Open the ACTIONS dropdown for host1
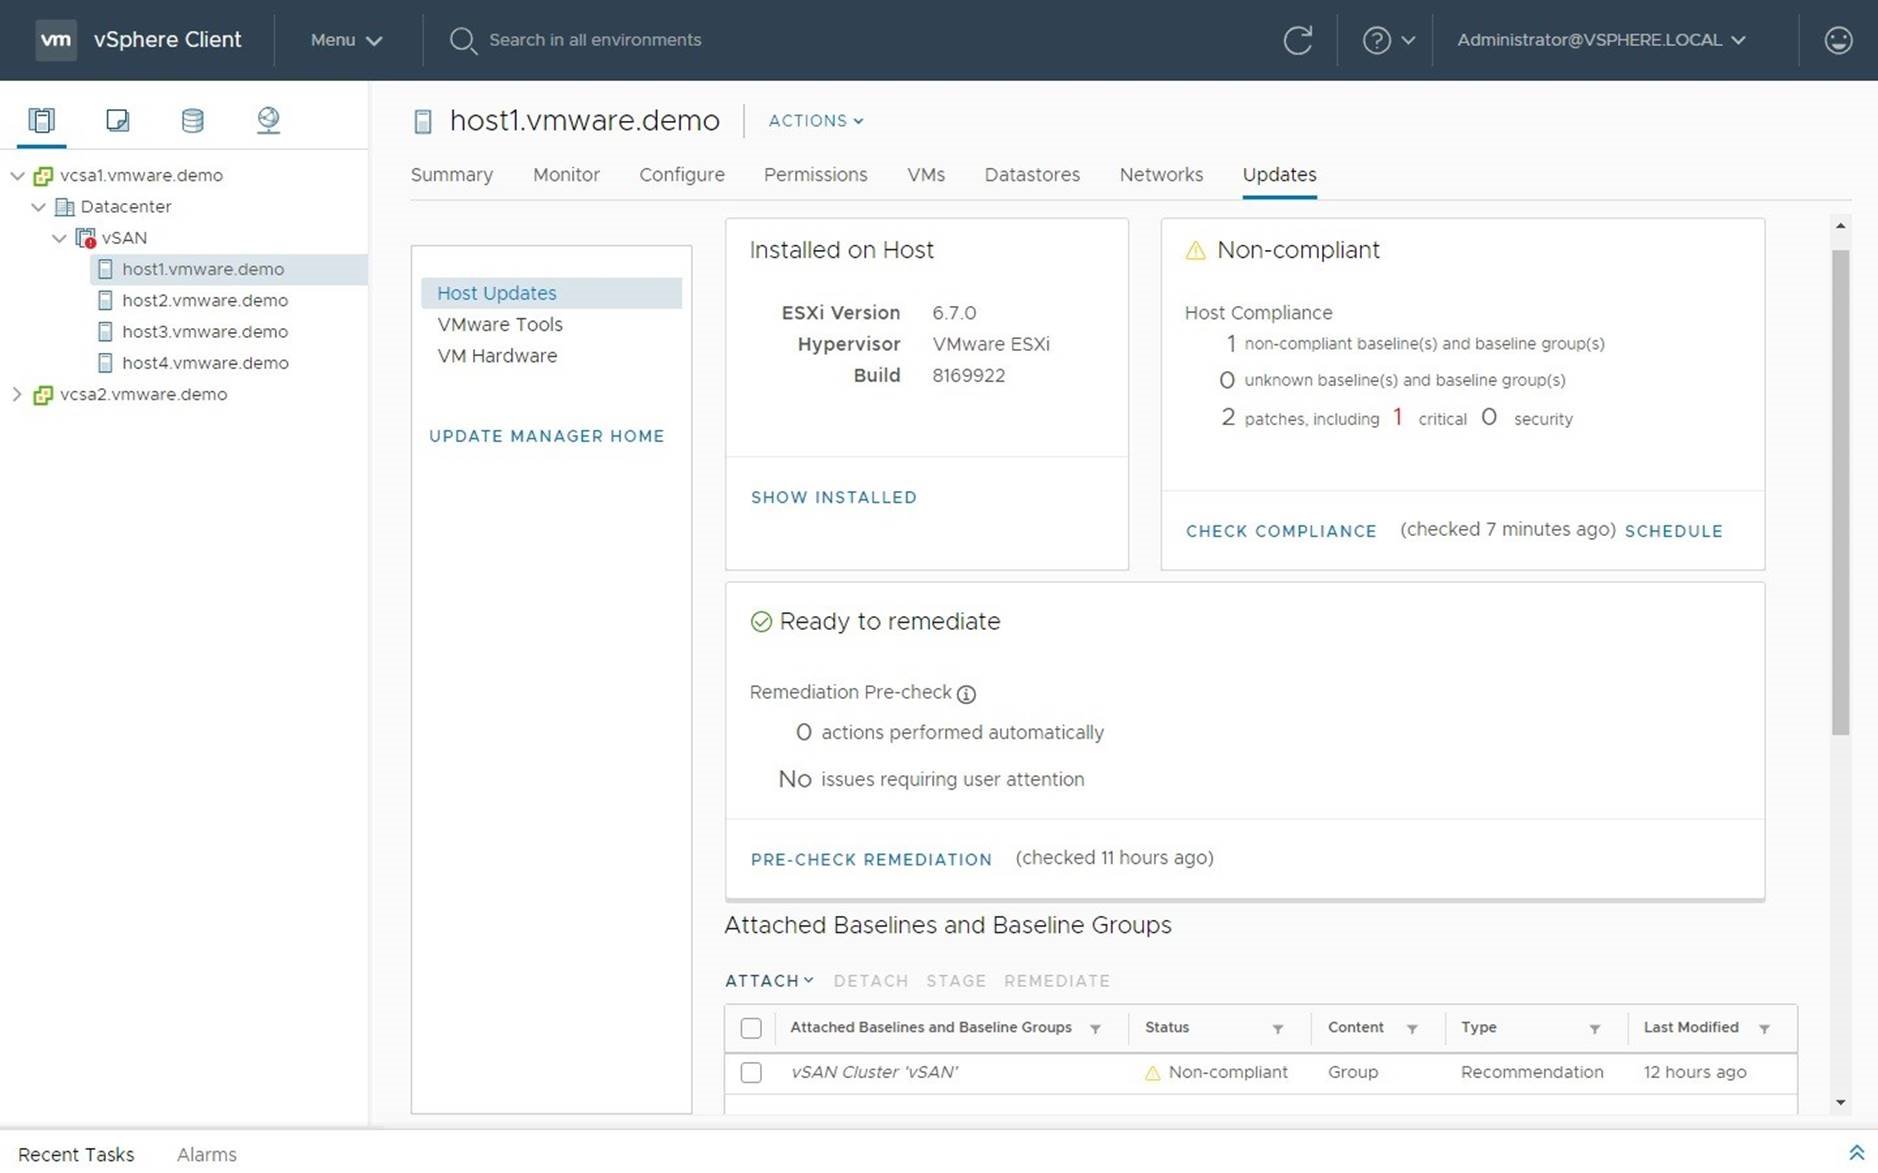Screen dimensions: 1878x1173 coord(816,121)
